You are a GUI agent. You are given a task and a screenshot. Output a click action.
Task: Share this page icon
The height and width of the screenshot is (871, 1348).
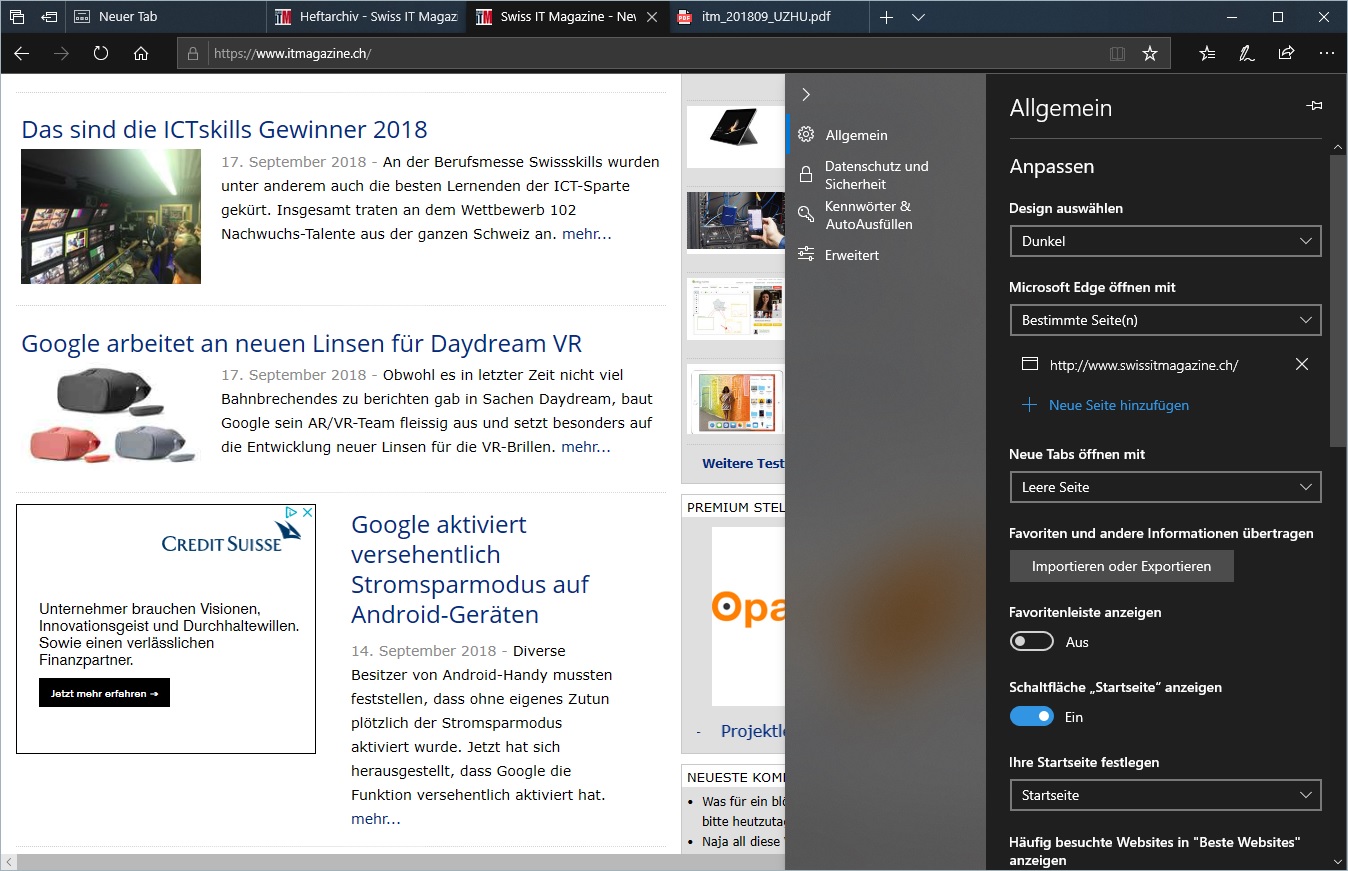[x=1287, y=54]
